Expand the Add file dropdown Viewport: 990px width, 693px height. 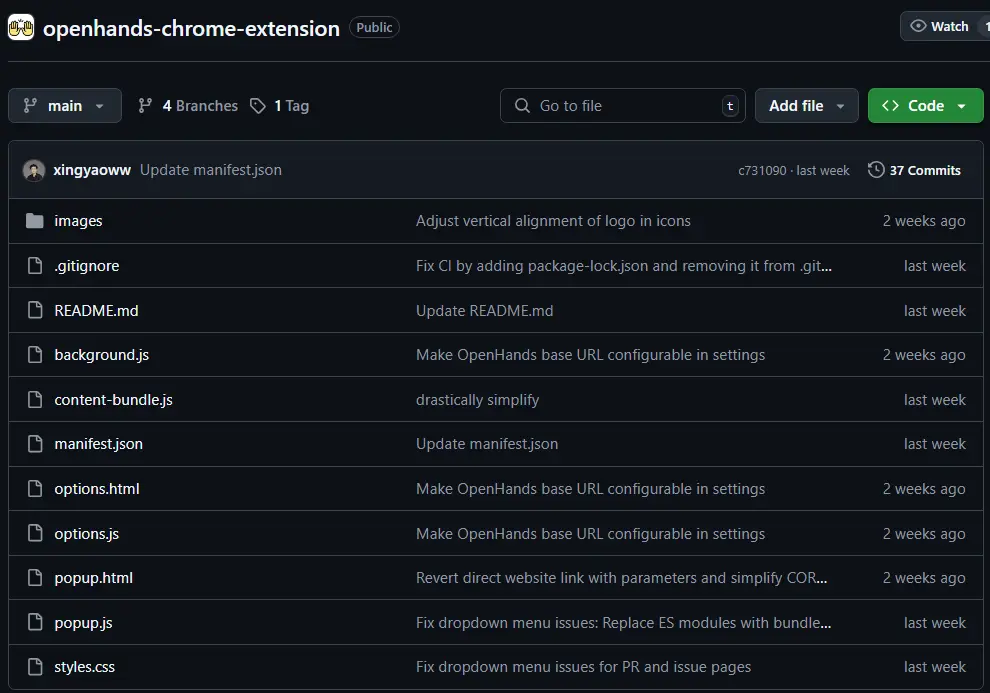806,106
